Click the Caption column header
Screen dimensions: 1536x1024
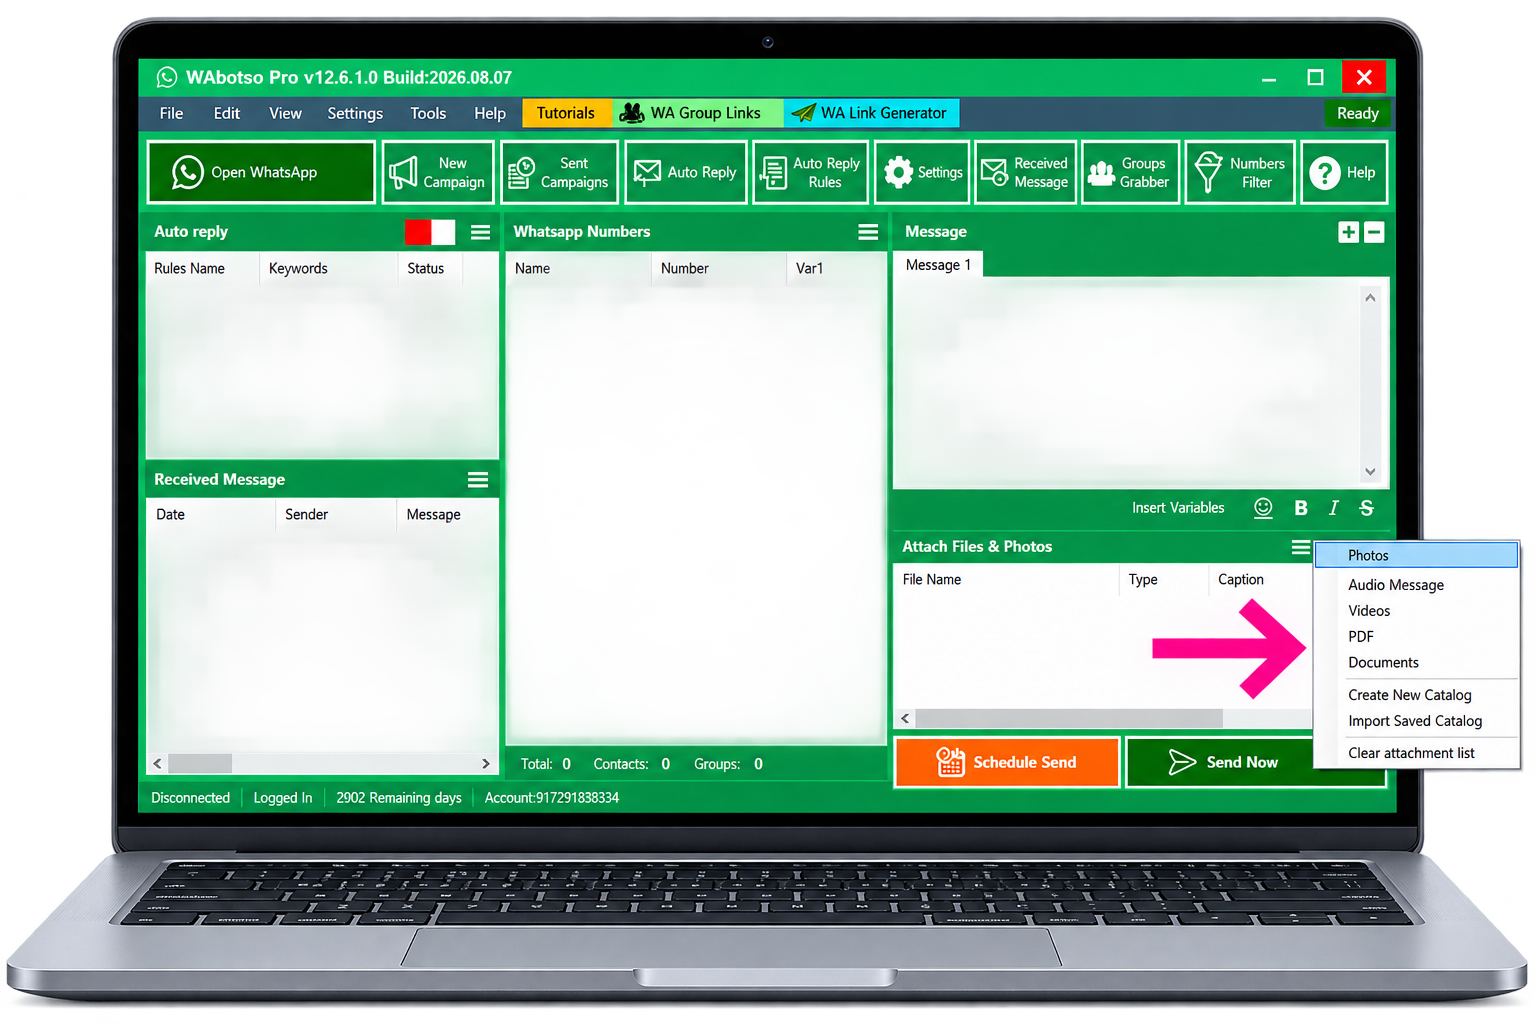pyautogui.click(x=1261, y=580)
